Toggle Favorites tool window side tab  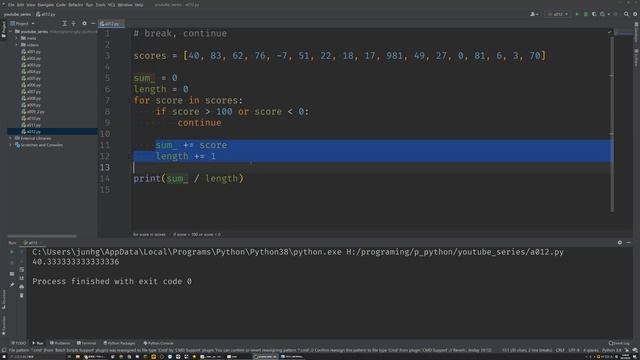point(3,324)
